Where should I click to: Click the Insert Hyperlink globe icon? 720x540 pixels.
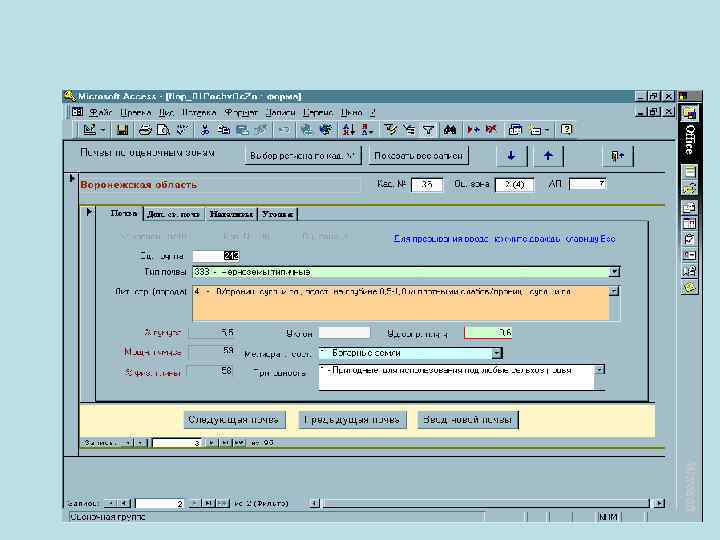tap(306, 130)
